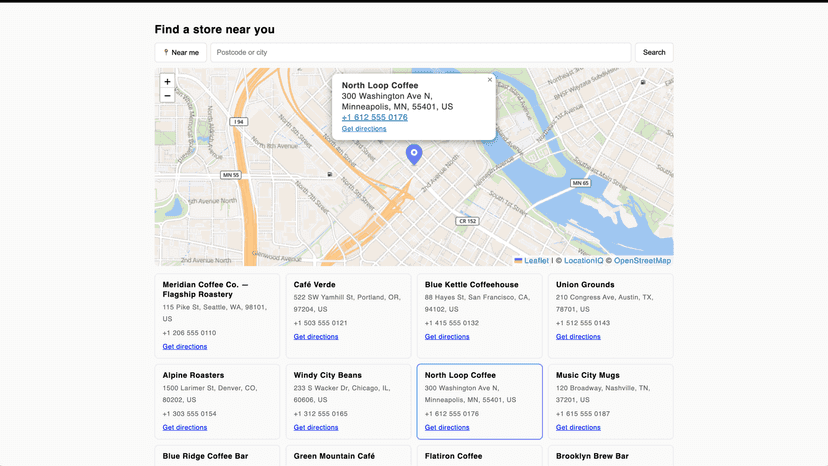828x466 pixels.
Task: Select the Blue Ridge Coffee Bar card
Action: click(x=217, y=455)
